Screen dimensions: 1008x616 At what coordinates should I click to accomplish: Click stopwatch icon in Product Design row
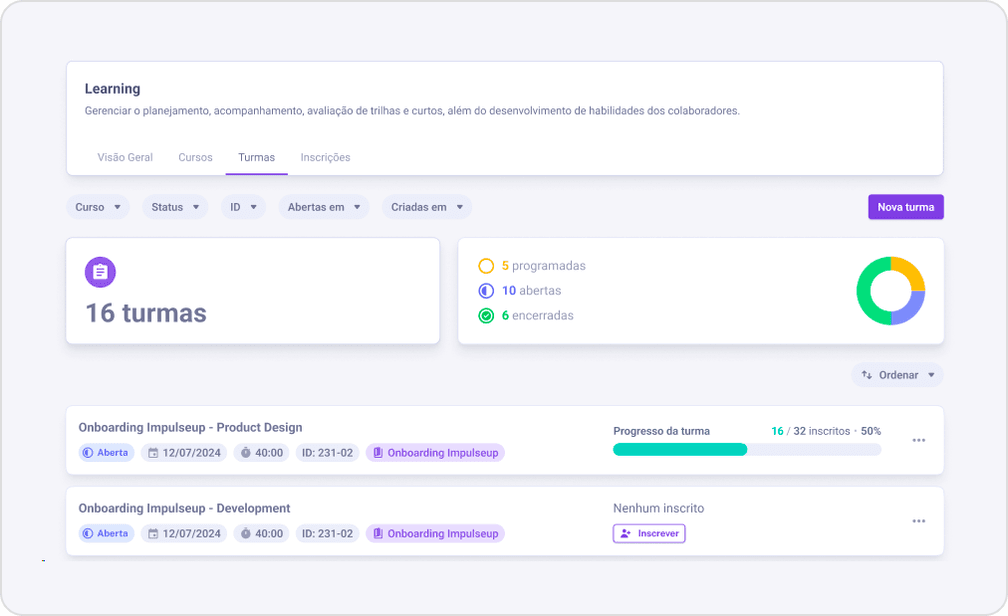coord(246,453)
